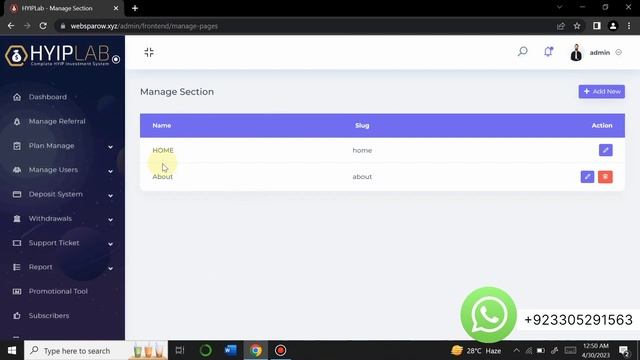Open the Subscribers sidebar entry
Viewport: 640px width, 360px height.
tap(49, 316)
